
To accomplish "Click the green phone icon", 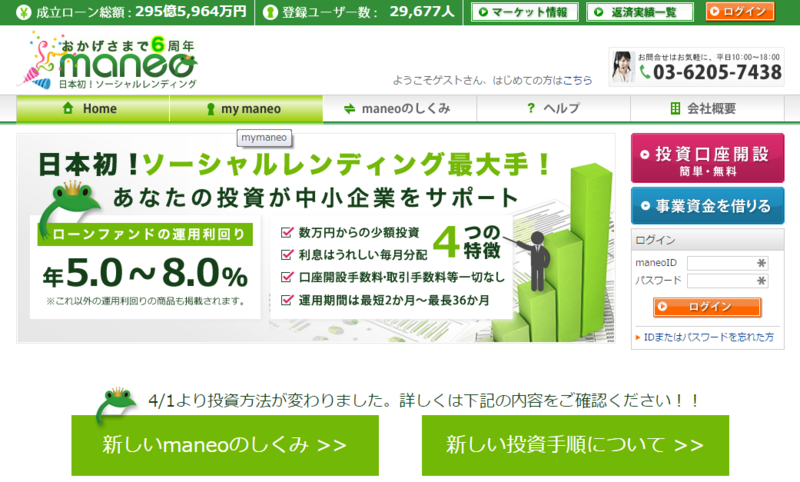I will pos(645,72).
